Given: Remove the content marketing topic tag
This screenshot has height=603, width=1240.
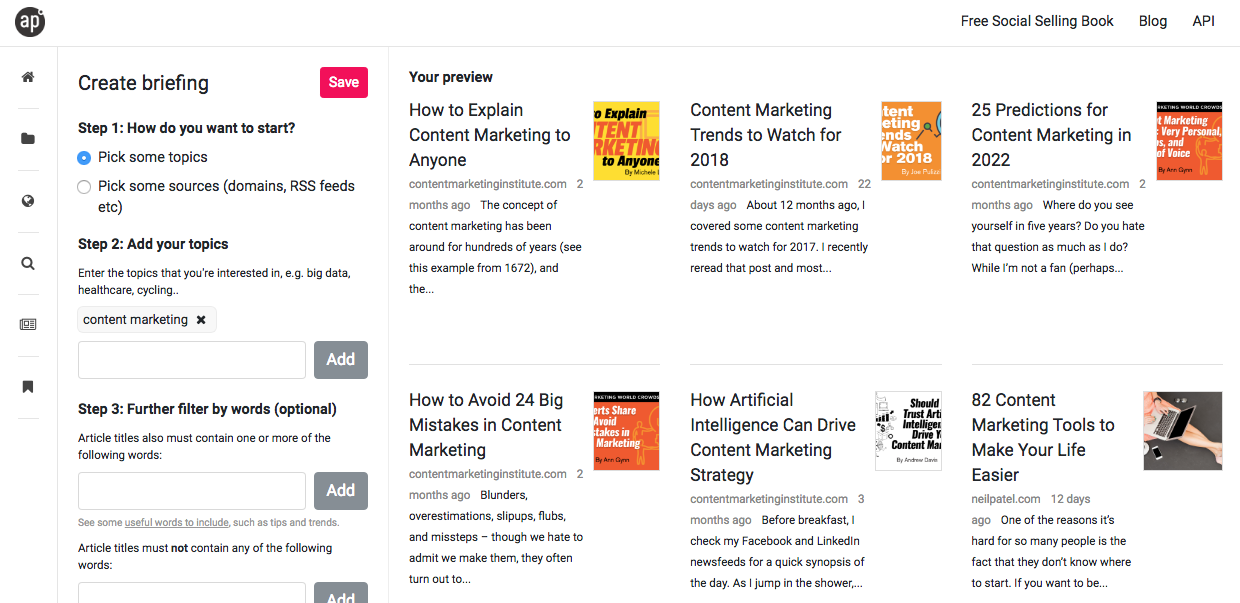Looking at the screenshot, I should click(x=201, y=320).
